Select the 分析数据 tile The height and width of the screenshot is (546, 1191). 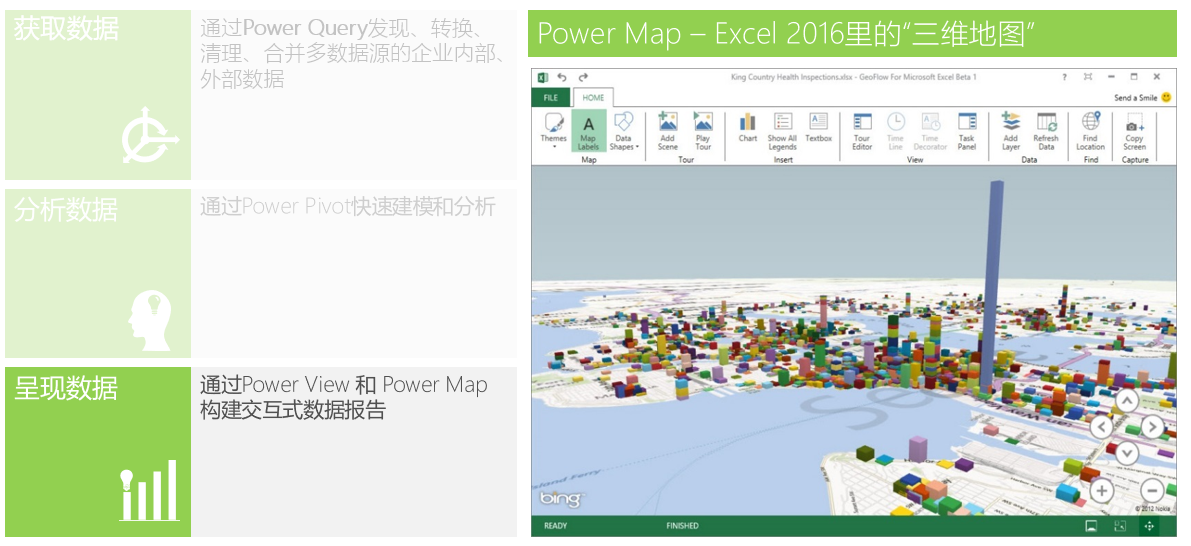98,273
